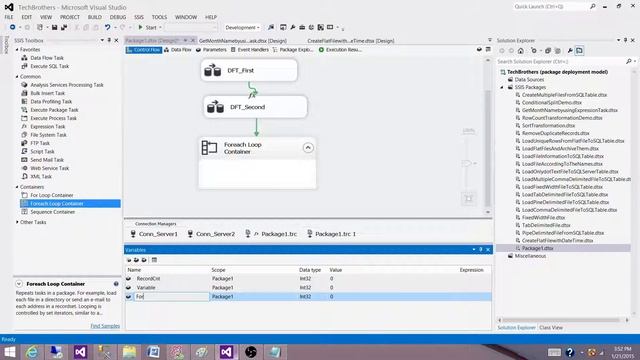Click the design canvas vertical scrollbar
This screenshot has height=360, width=640.
pyautogui.click(x=487, y=149)
